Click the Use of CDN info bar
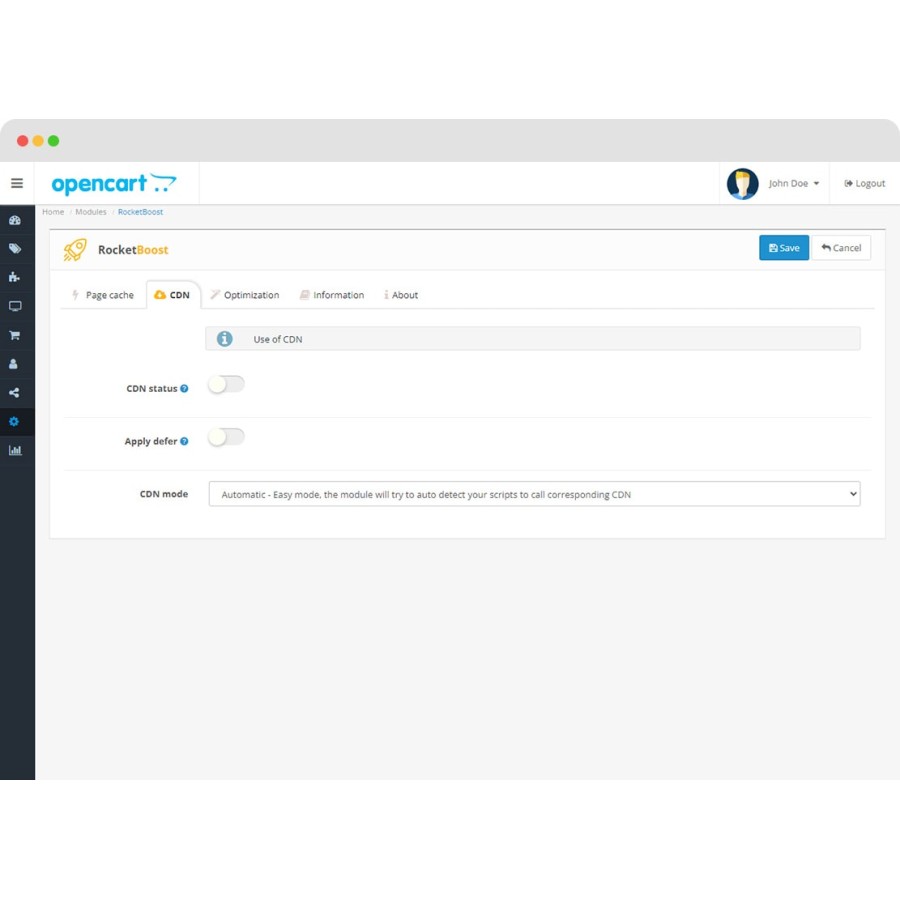 533,339
